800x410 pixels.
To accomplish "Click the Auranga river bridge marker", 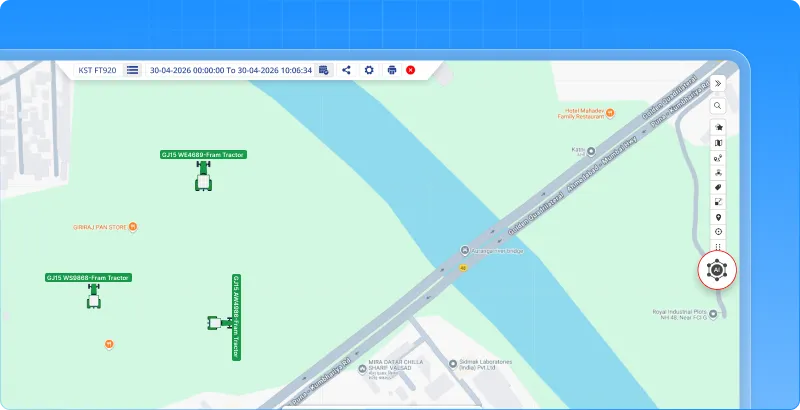I will pos(465,250).
